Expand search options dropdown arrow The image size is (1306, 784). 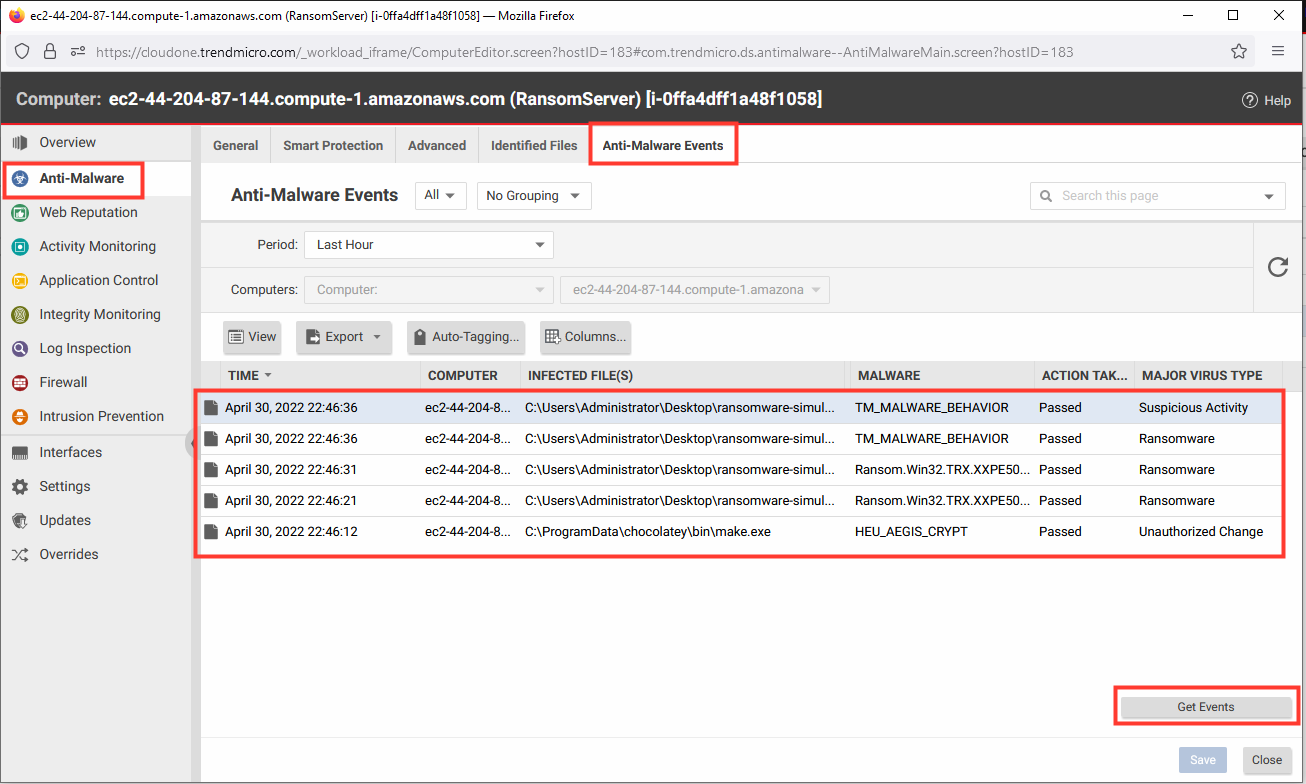[1269, 196]
